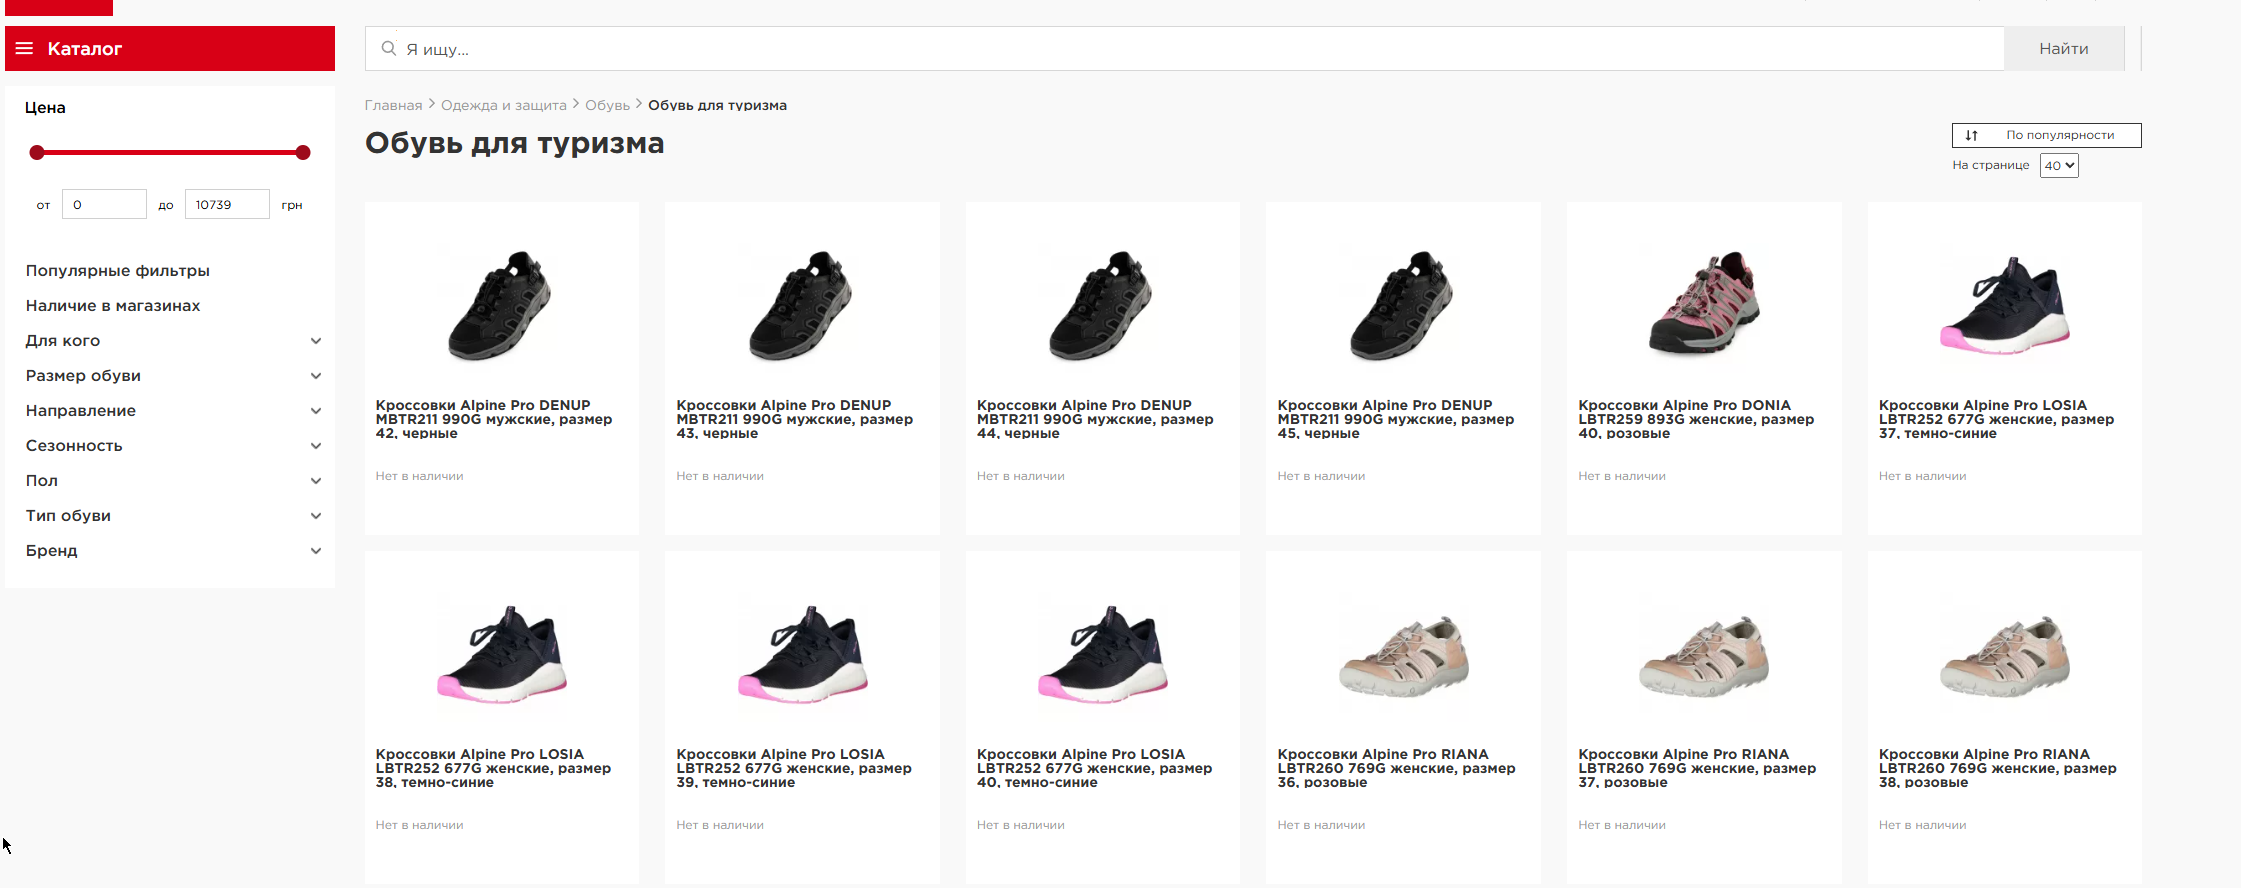The width and height of the screenshot is (2241, 888).
Task: Open DONIA LBTR259 размер 40 title link
Action: pos(1696,419)
